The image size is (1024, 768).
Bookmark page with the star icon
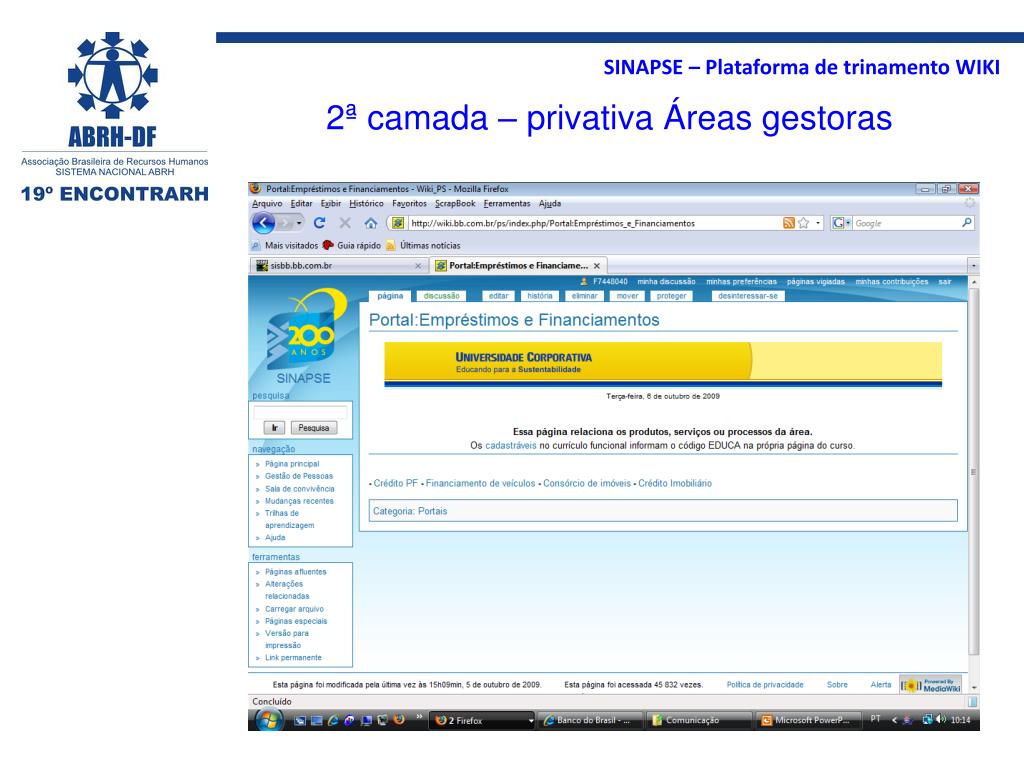(x=803, y=223)
